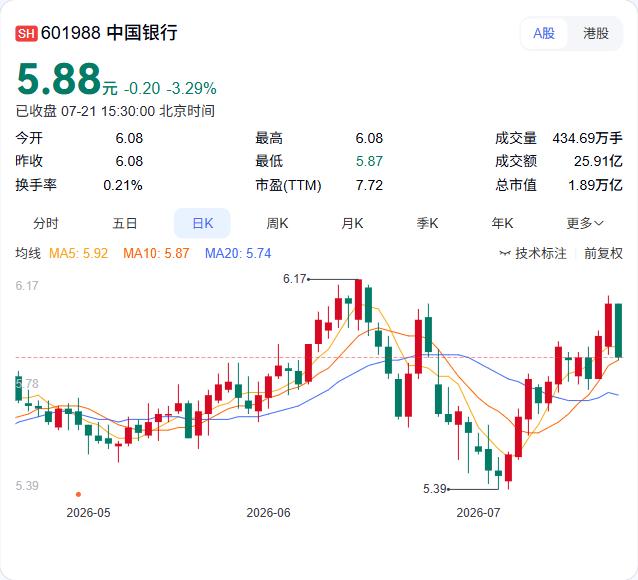Click the 换手率 0.21% value
The height and width of the screenshot is (580, 638).
(x=123, y=185)
